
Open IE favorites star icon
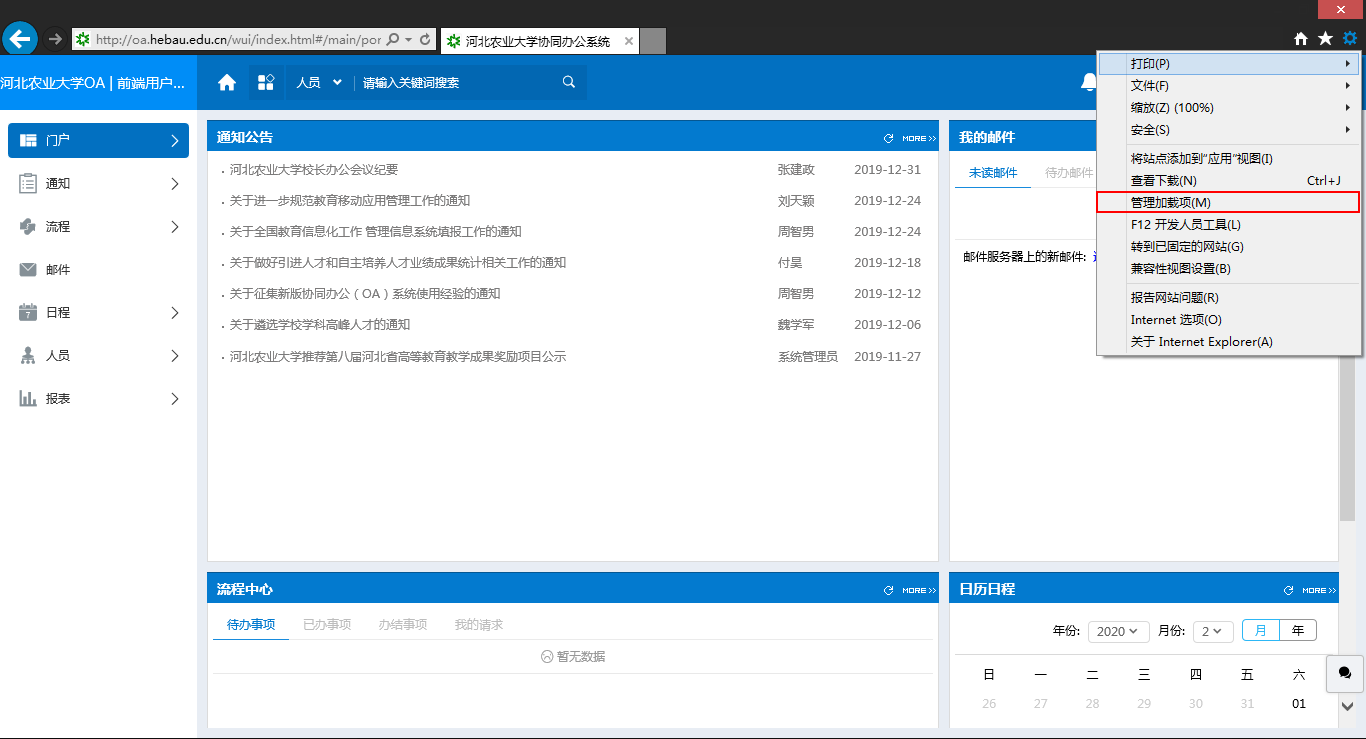(1325, 39)
